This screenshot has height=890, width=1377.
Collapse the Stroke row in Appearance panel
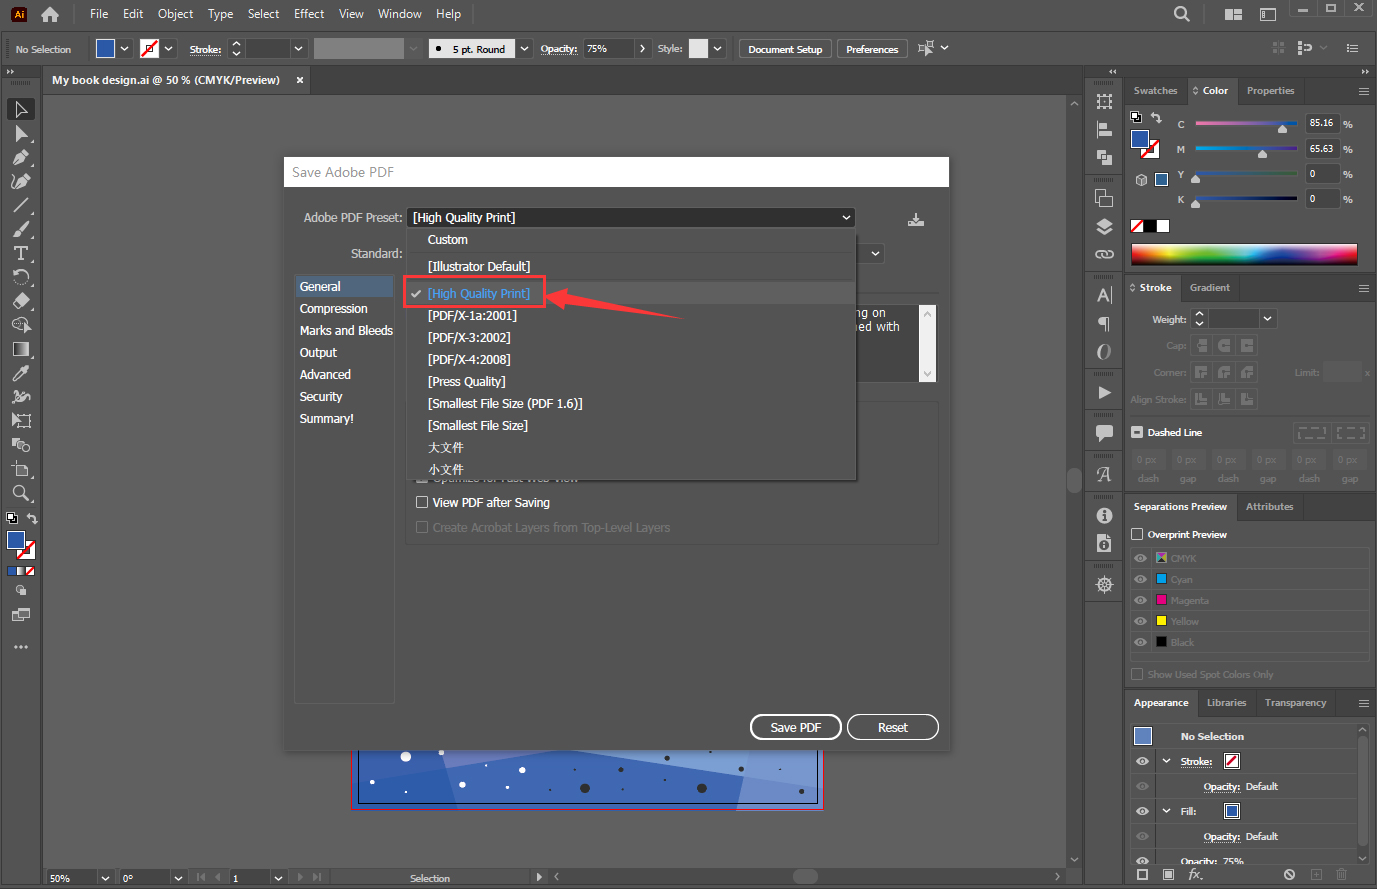coord(1166,761)
